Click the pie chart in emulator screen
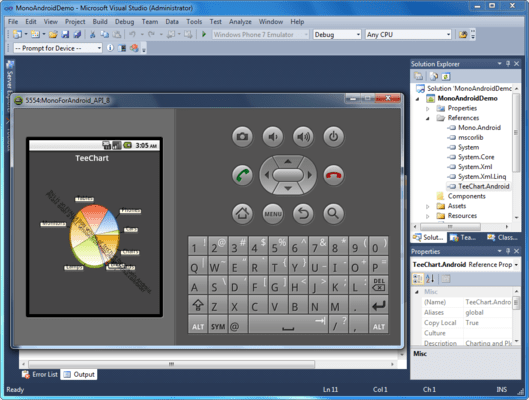Image resolution: width=529 pixels, height=400 pixels. (x=94, y=236)
